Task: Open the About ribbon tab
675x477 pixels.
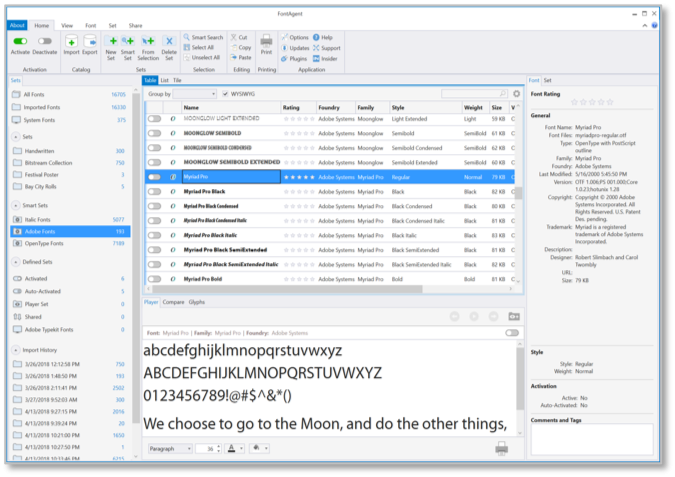Action: tap(17, 25)
